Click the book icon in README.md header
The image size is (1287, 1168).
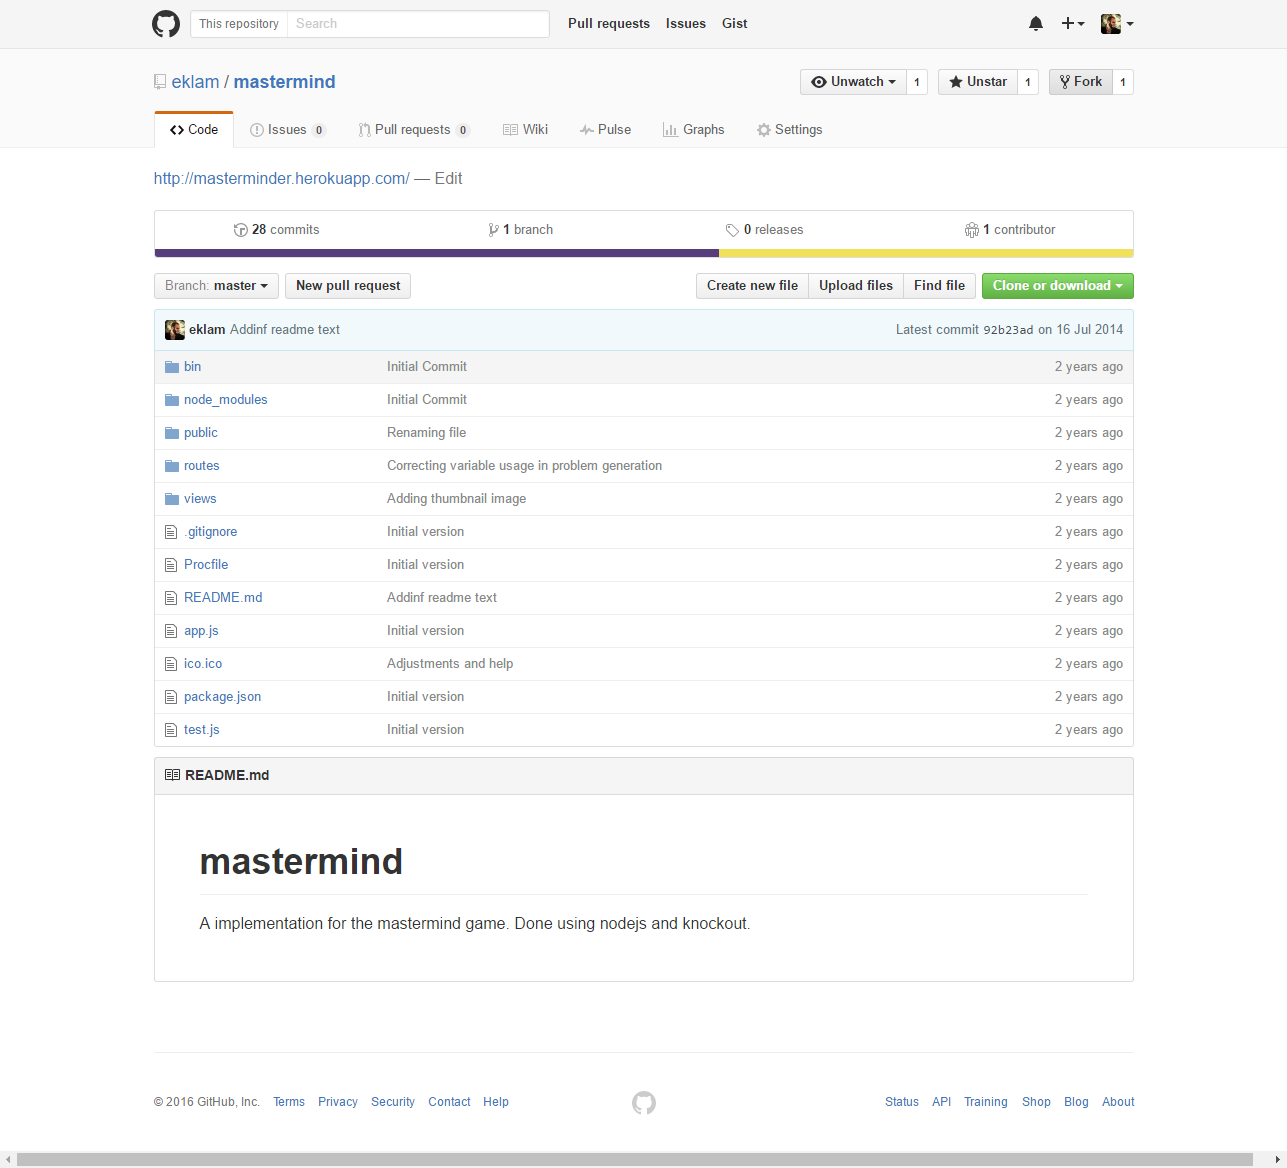click(172, 775)
